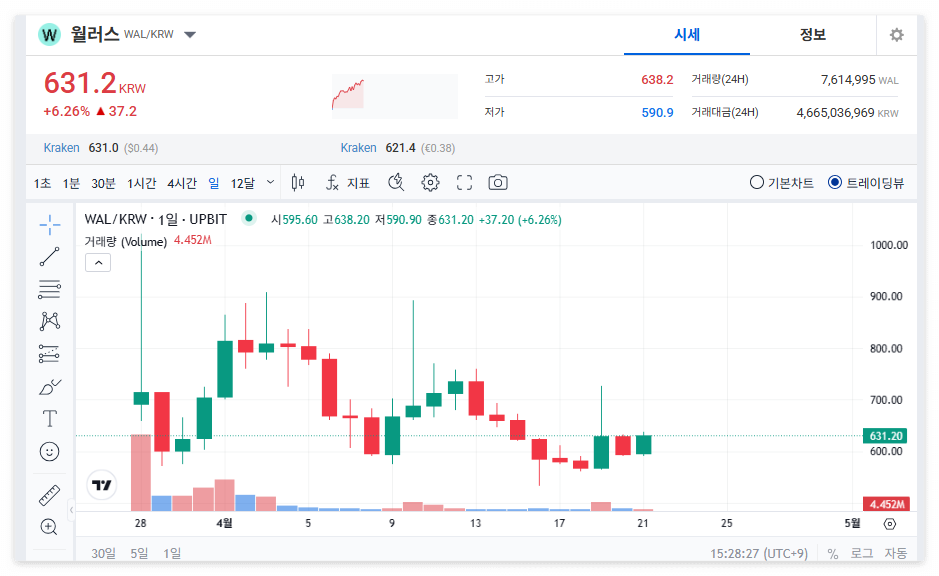Select the 1시간 interval
Screen dimensions: 939x576
[141, 183]
